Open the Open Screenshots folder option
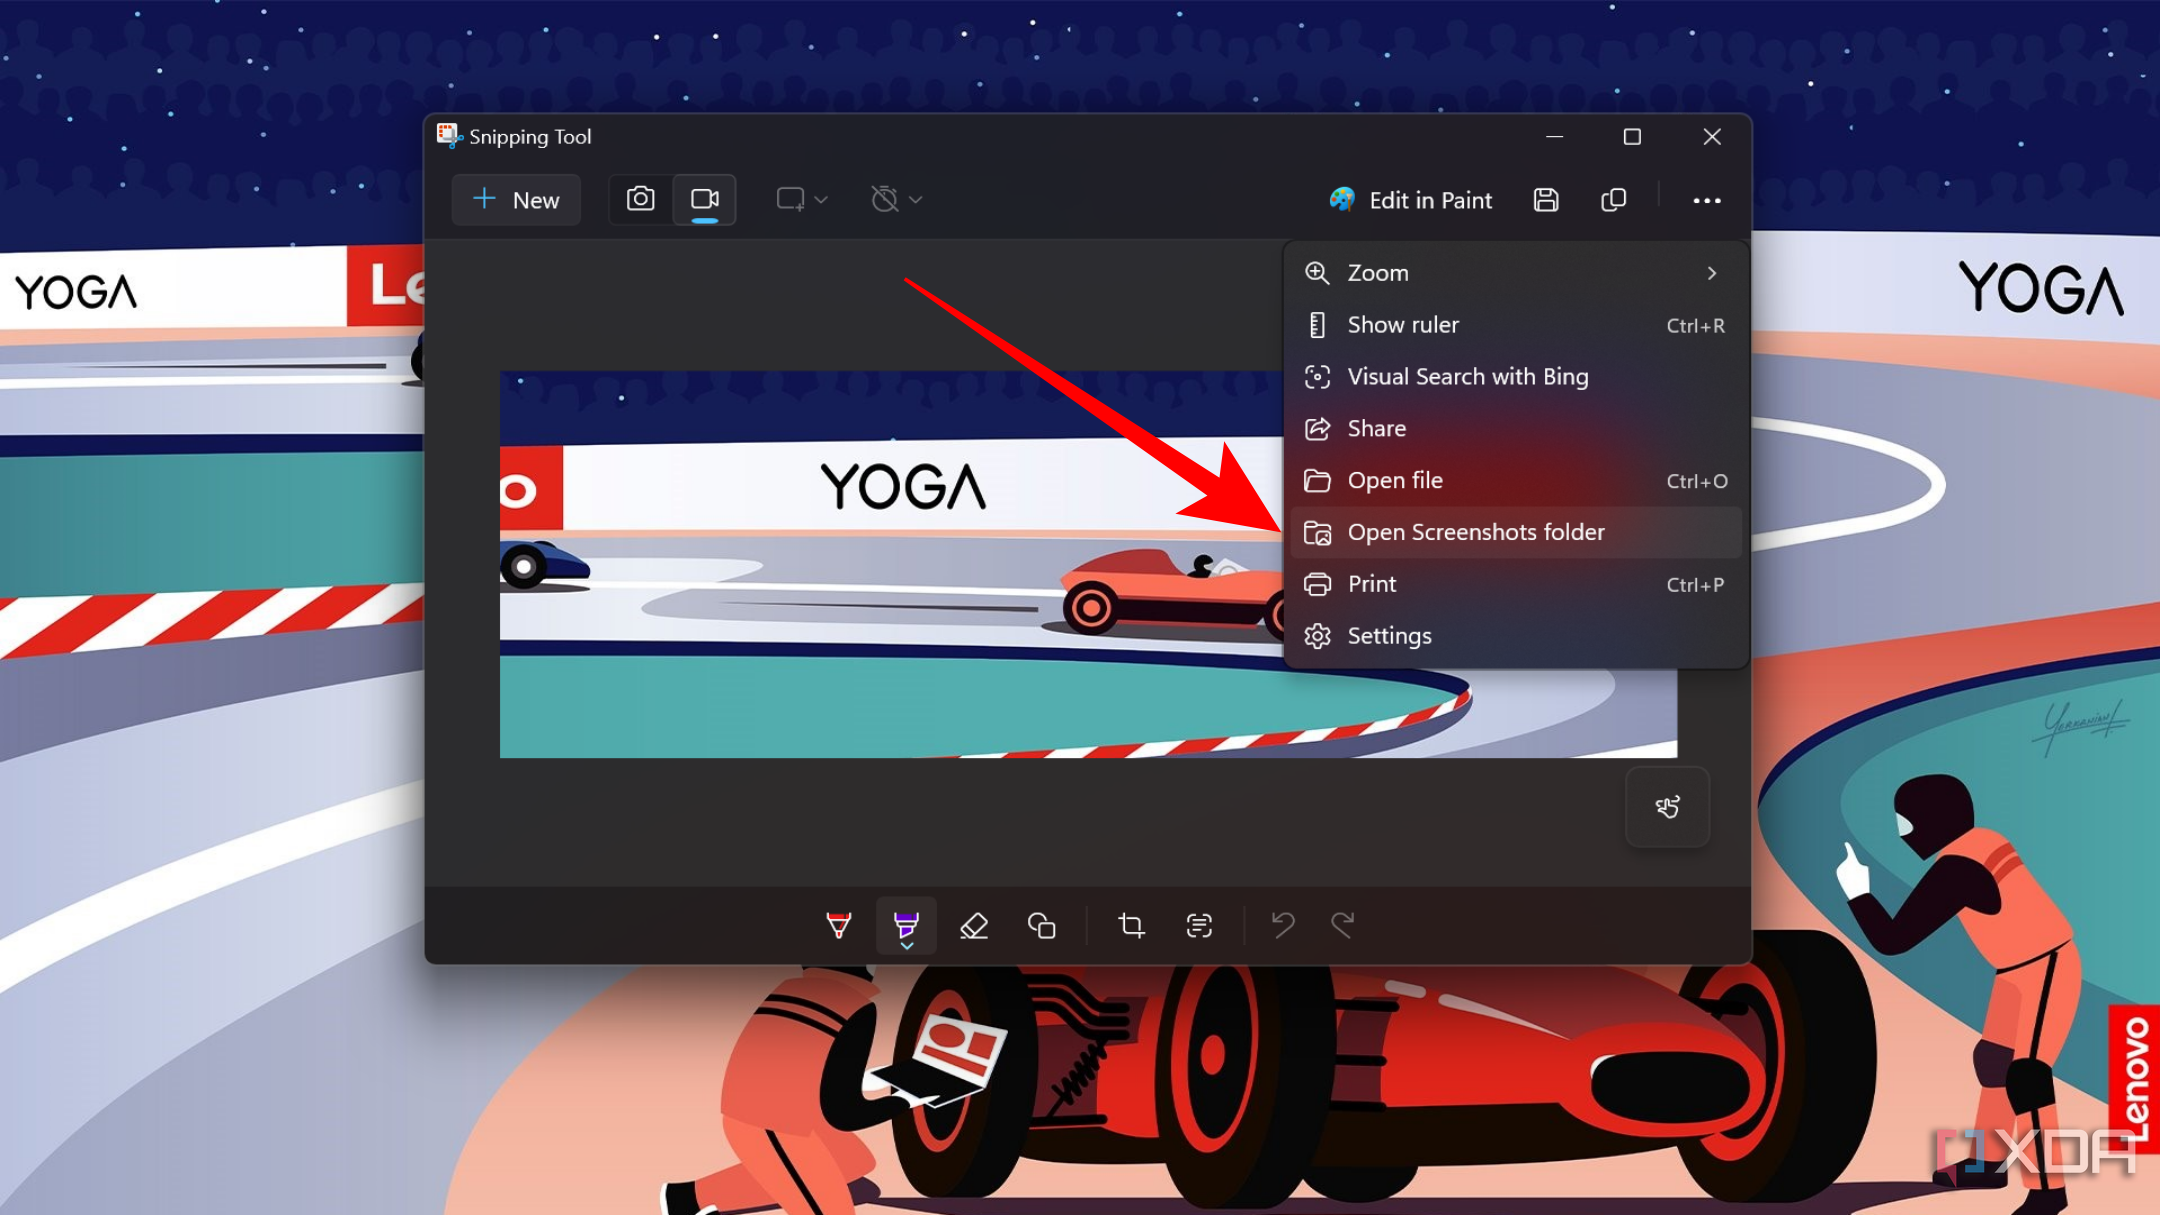This screenshot has width=2160, height=1215. 1475,530
